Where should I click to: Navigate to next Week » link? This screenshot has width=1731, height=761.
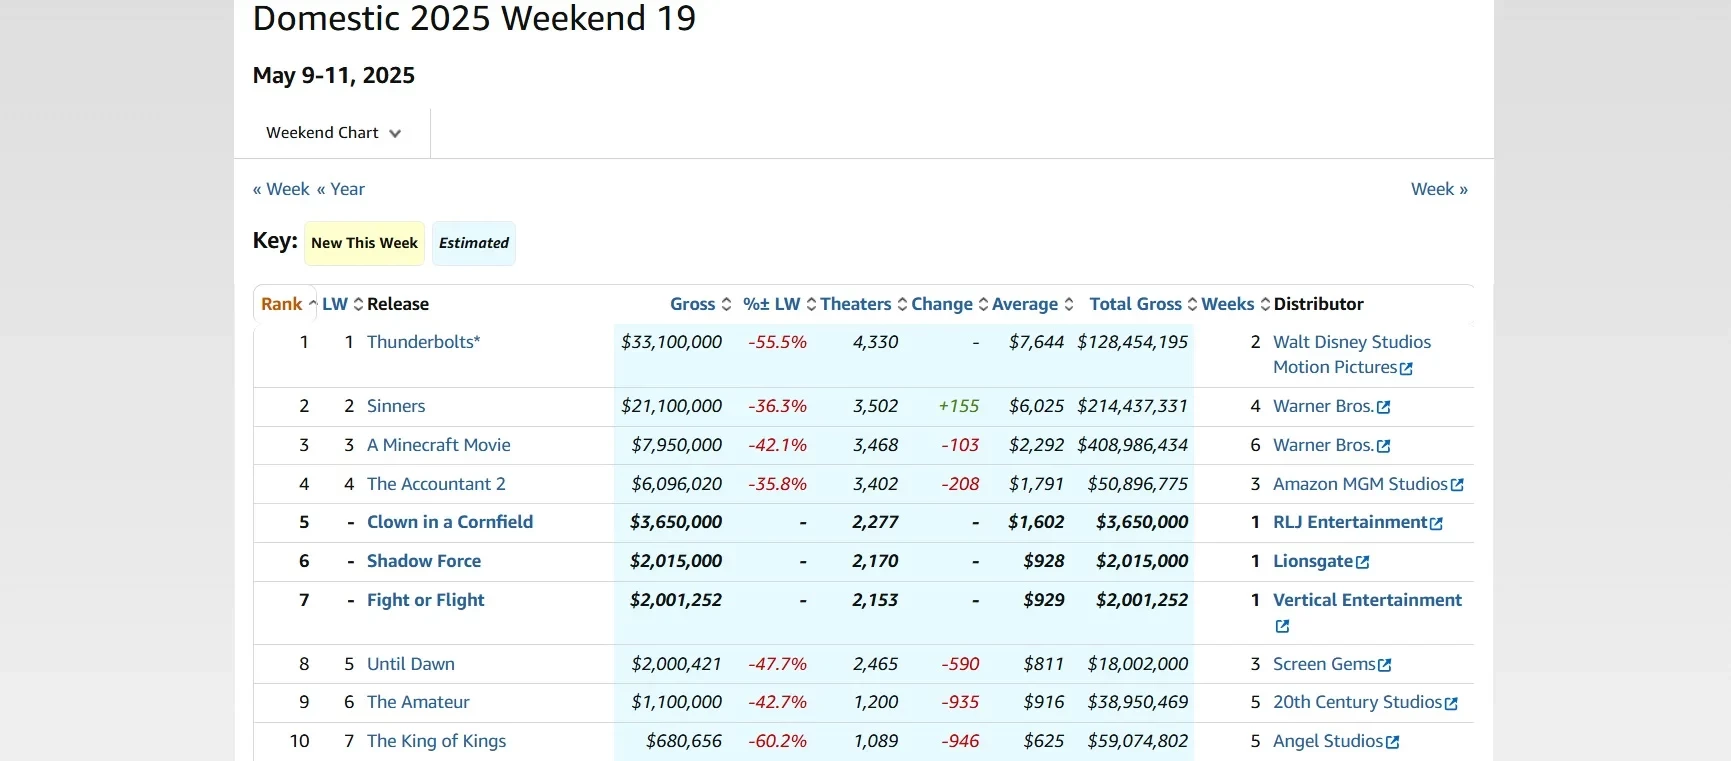1438,189
